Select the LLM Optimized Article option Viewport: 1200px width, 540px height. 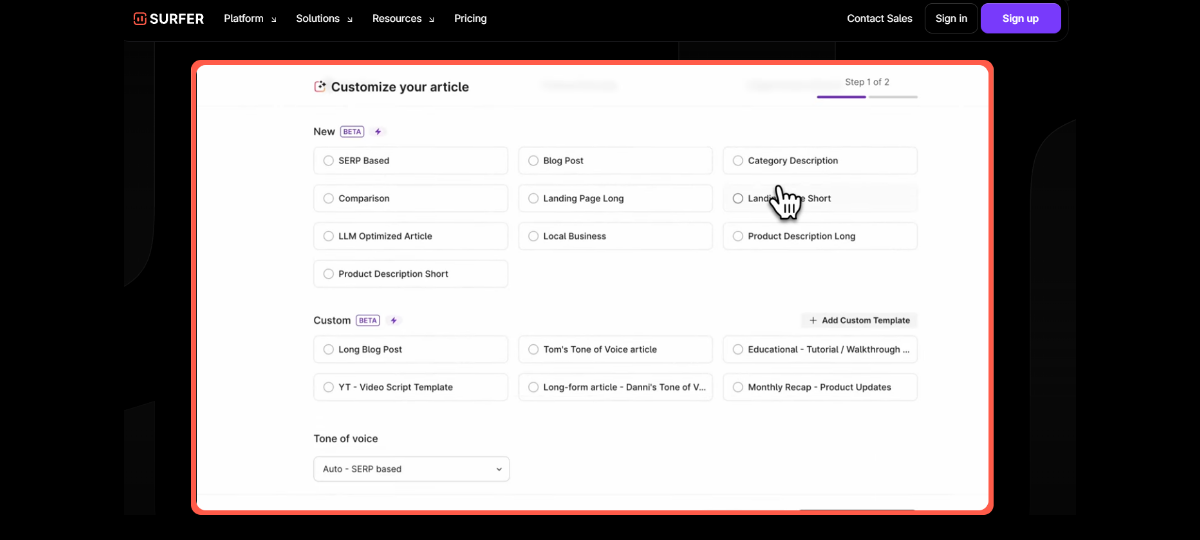click(328, 237)
